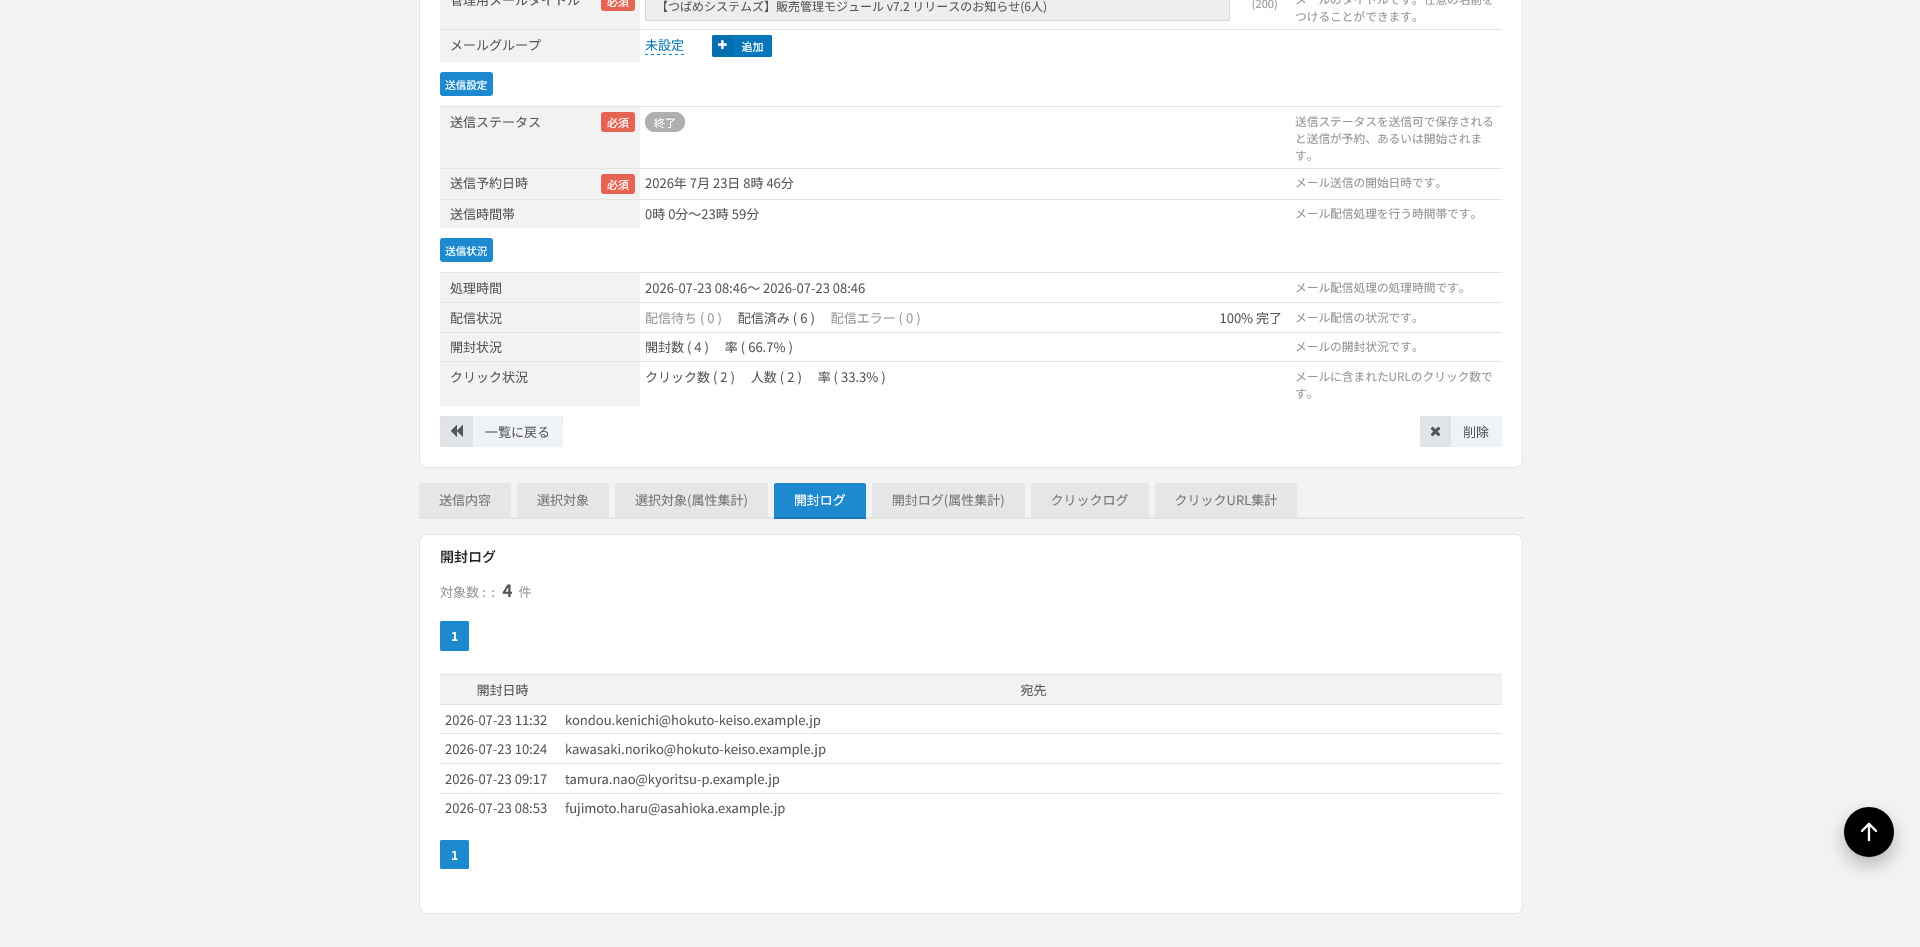The height and width of the screenshot is (947, 1920).
Task: Click the scroll-to-top arrow button
Action: (1868, 832)
